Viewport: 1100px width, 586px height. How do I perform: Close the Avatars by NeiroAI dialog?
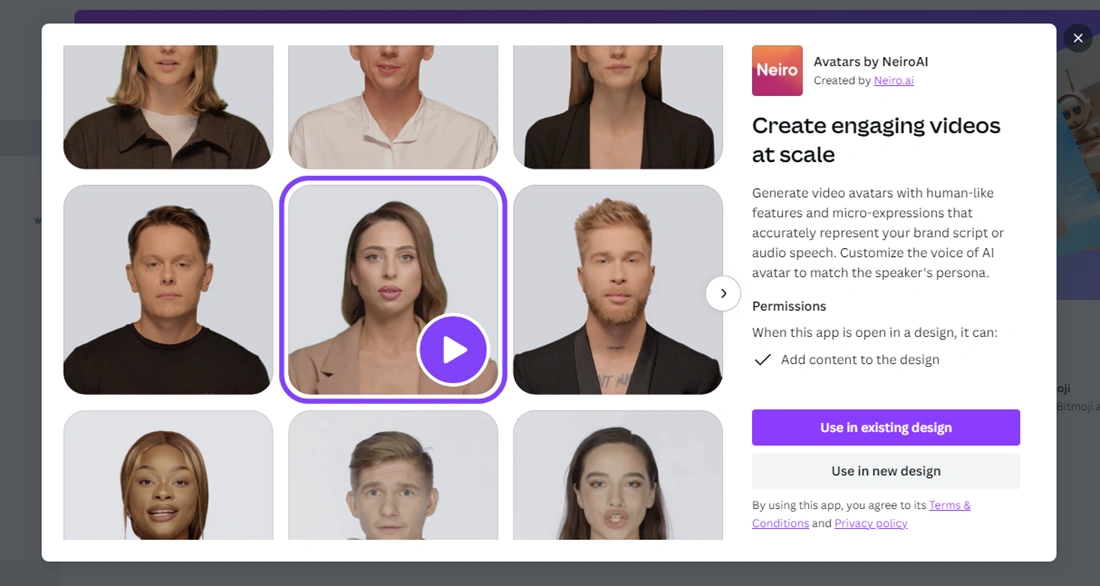tap(1078, 38)
